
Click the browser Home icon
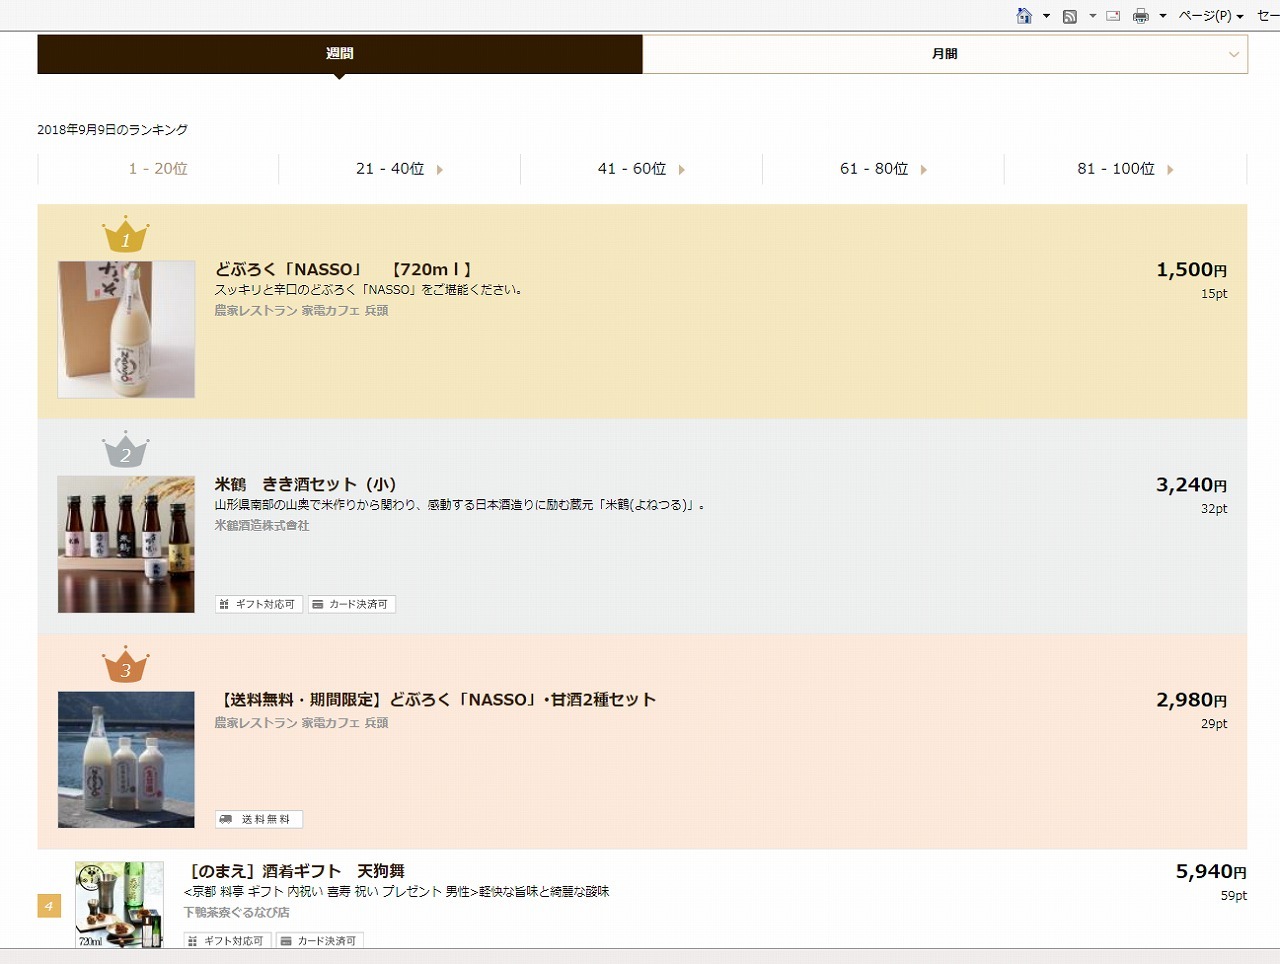tap(1024, 16)
